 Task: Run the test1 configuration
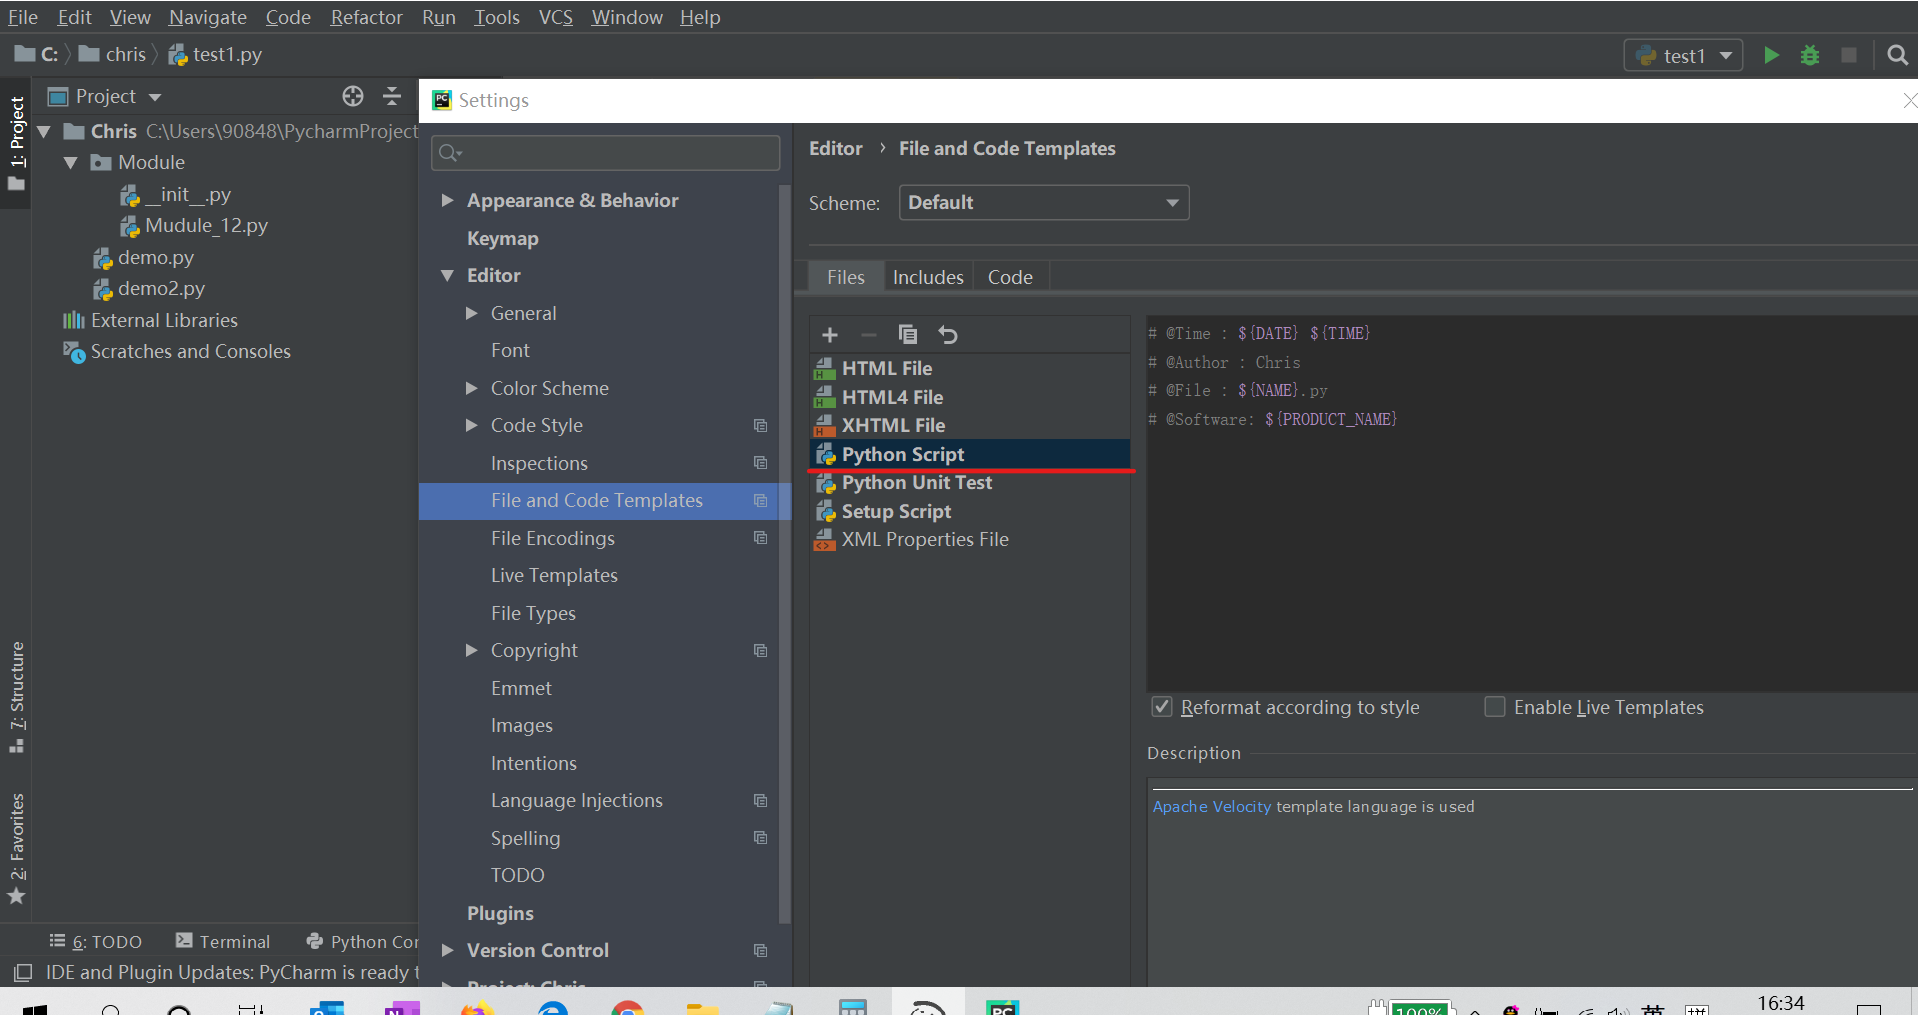(1771, 55)
